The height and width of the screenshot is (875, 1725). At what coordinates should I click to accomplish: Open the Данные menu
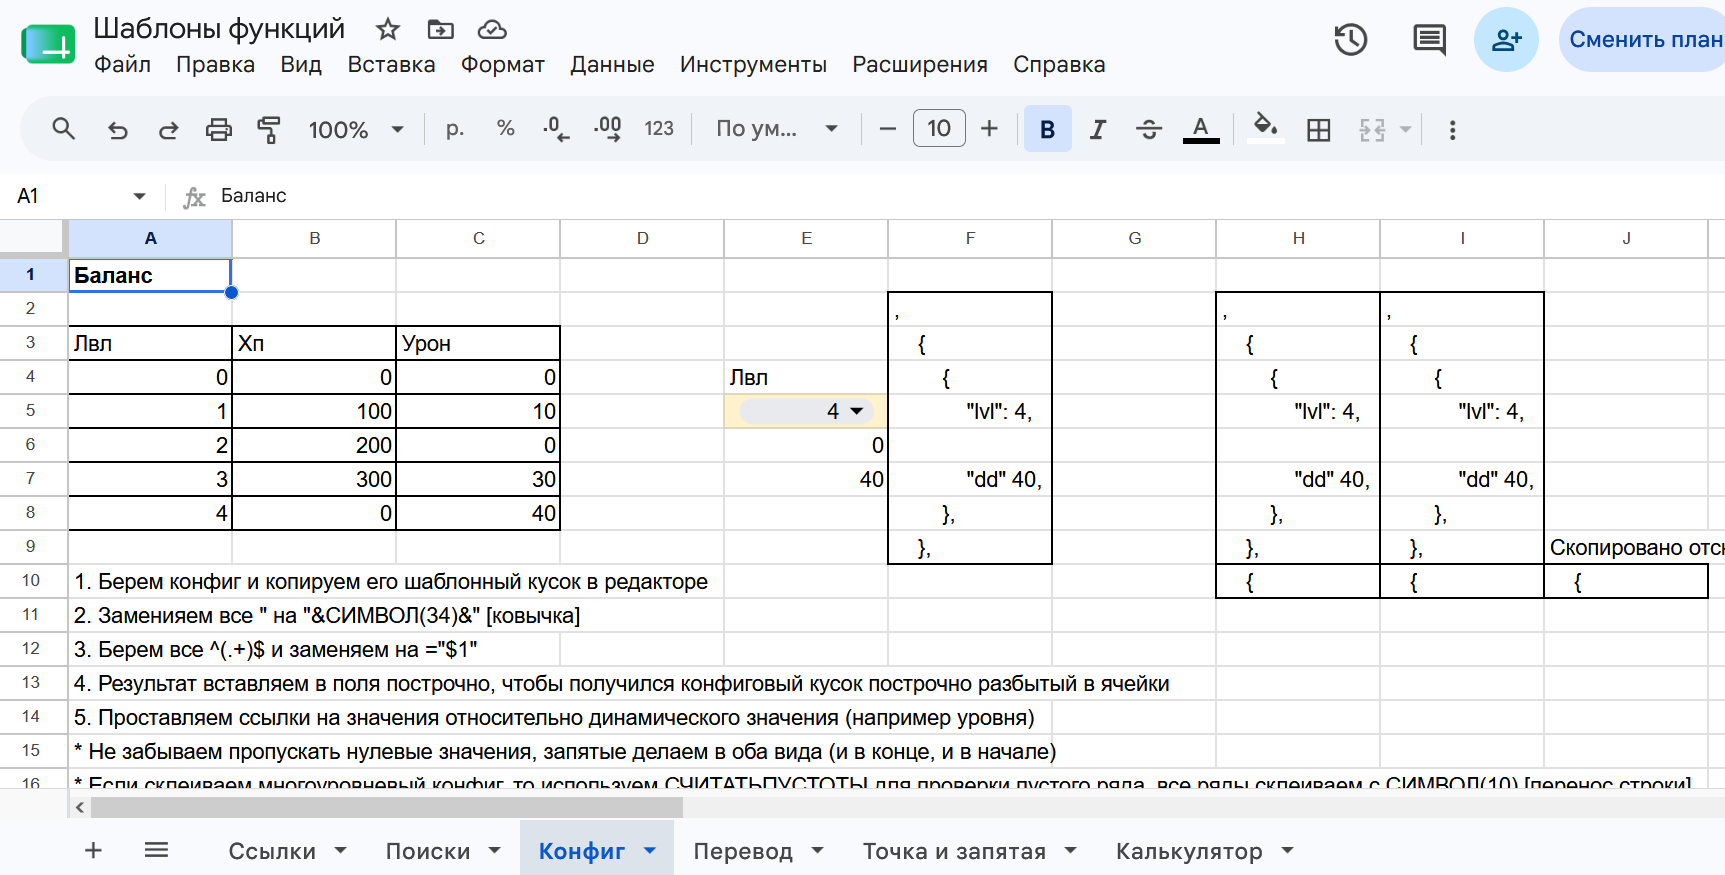point(612,65)
